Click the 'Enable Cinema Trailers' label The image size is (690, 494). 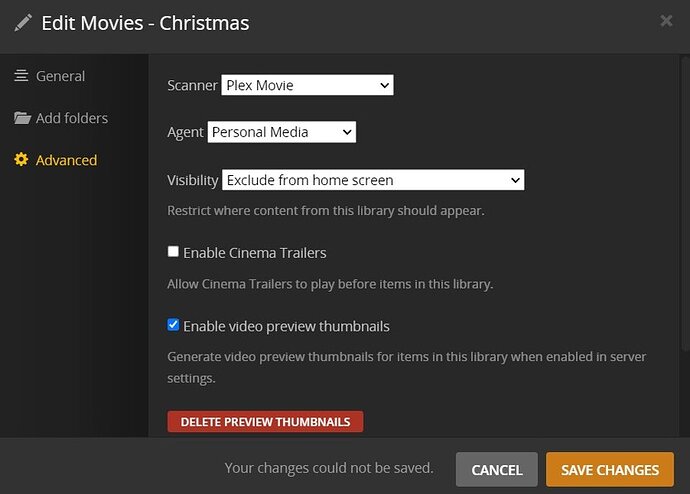click(255, 253)
